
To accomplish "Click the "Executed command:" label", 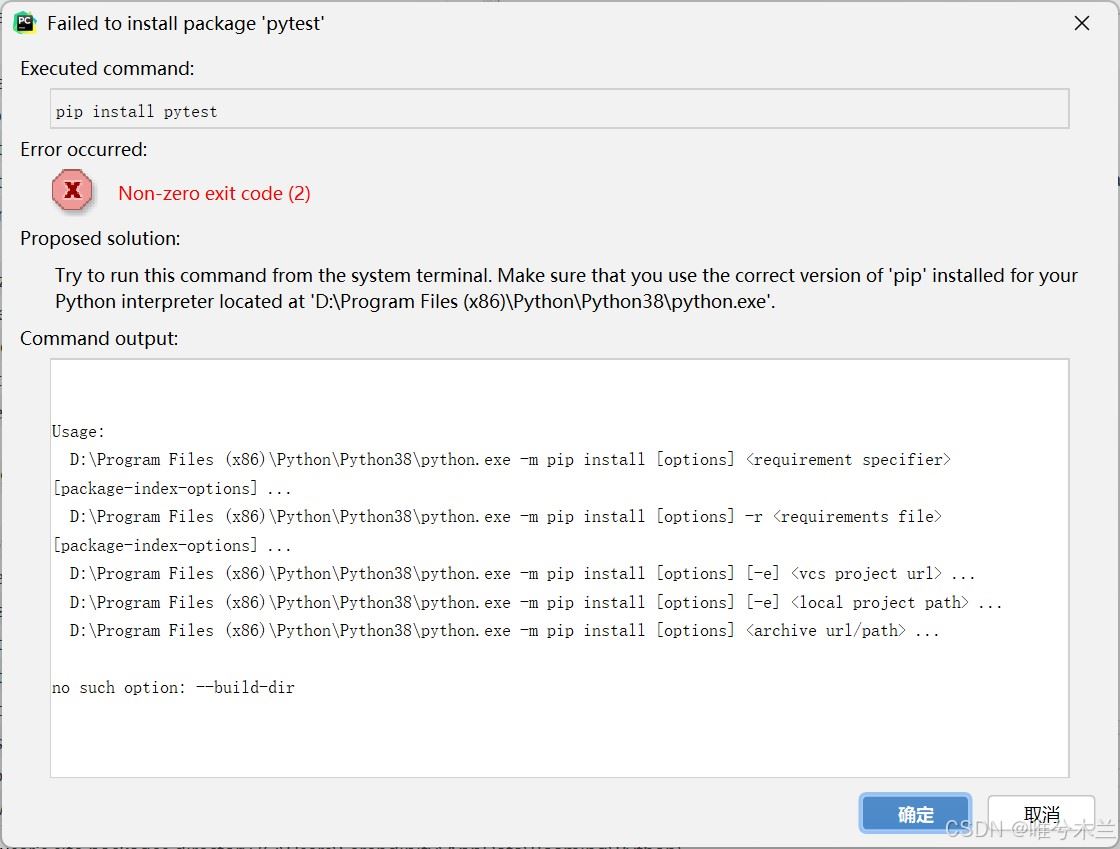I will coord(107,69).
